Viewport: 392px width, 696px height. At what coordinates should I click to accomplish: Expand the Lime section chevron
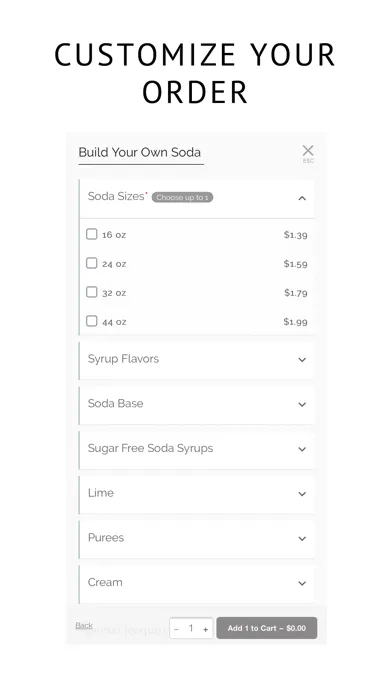(302, 494)
